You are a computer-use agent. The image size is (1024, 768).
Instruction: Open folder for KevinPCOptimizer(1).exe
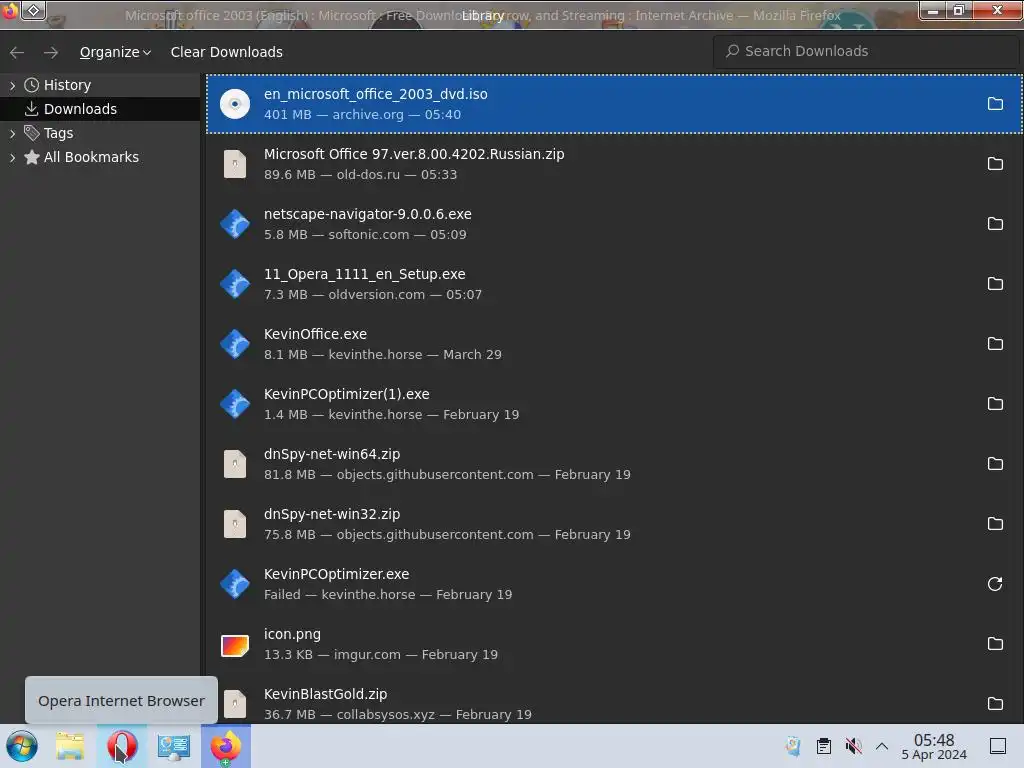click(x=995, y=404)
